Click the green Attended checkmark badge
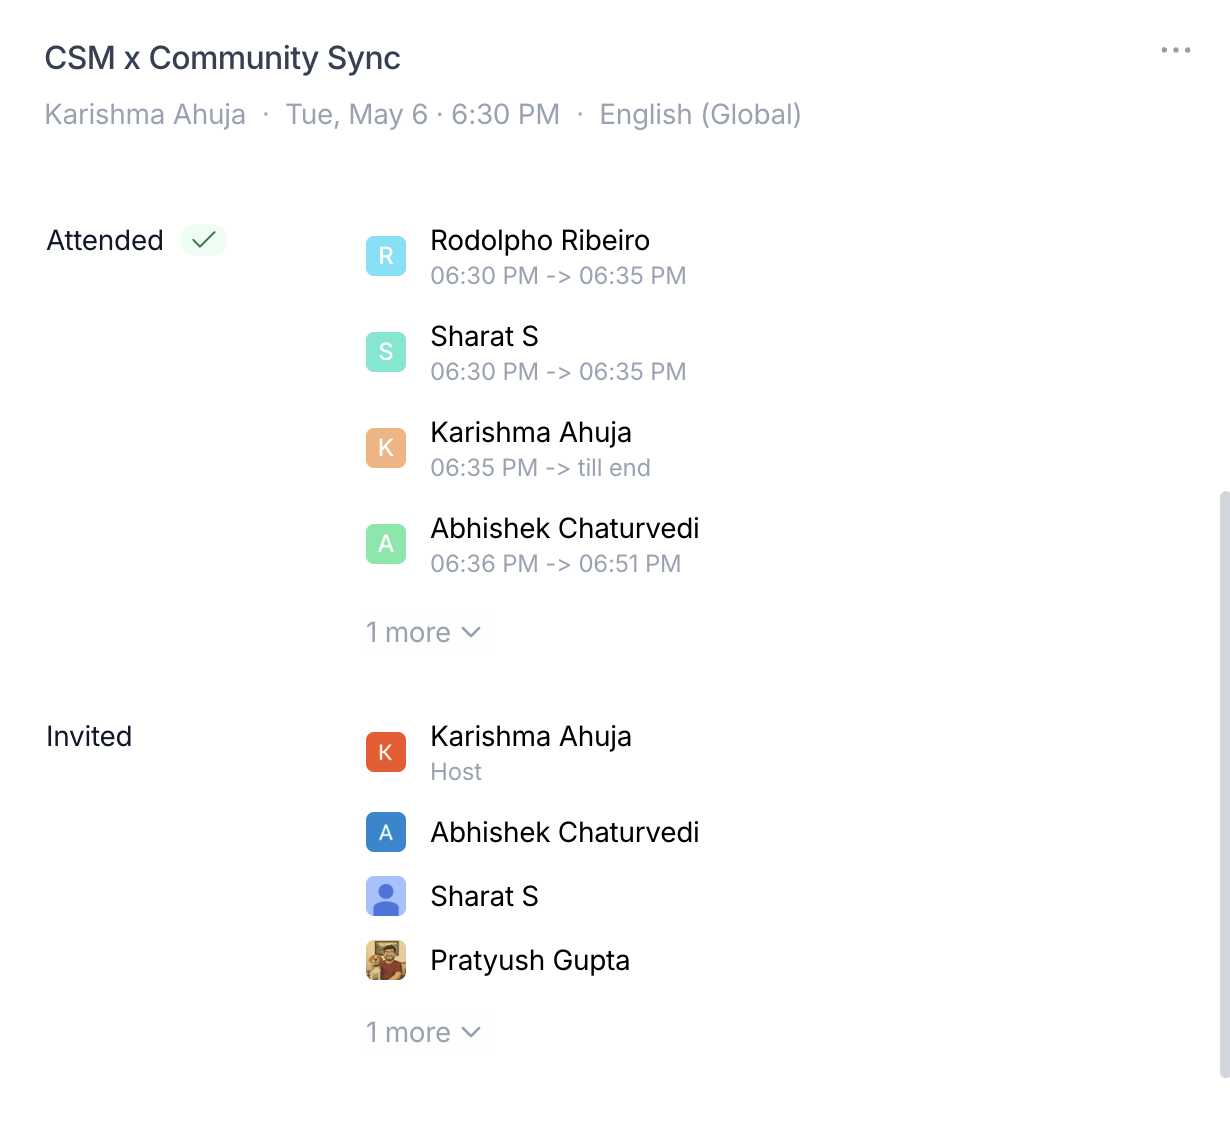Image resolution: width=1230 pixels, height=1128 pixels. 204,240
